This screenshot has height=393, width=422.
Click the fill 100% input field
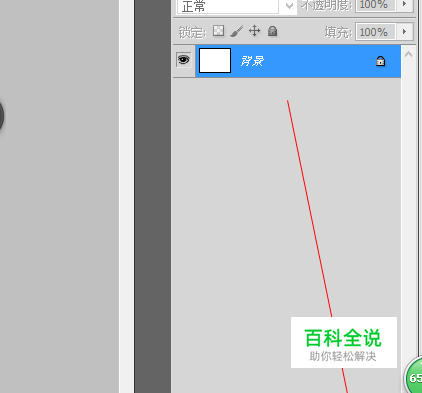click(x=376, y=32)
